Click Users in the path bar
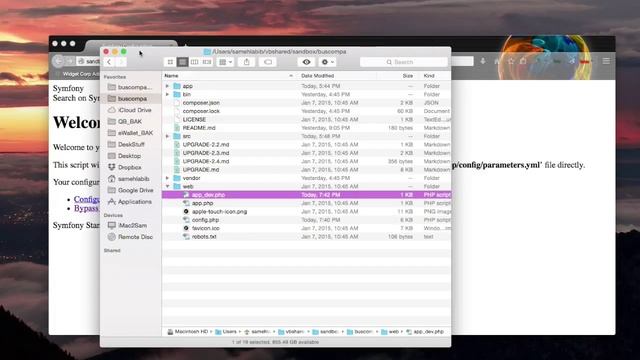This screenshot has width=640, height=360. [x=226, y=332]
